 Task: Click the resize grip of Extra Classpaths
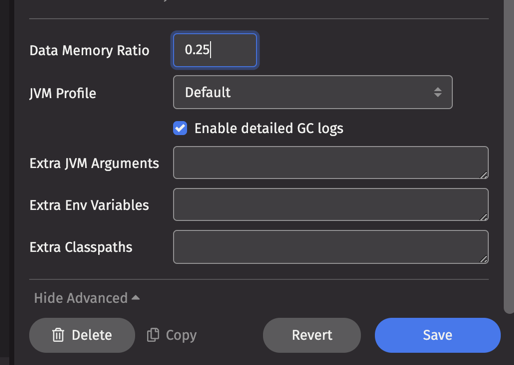point(484,259)
